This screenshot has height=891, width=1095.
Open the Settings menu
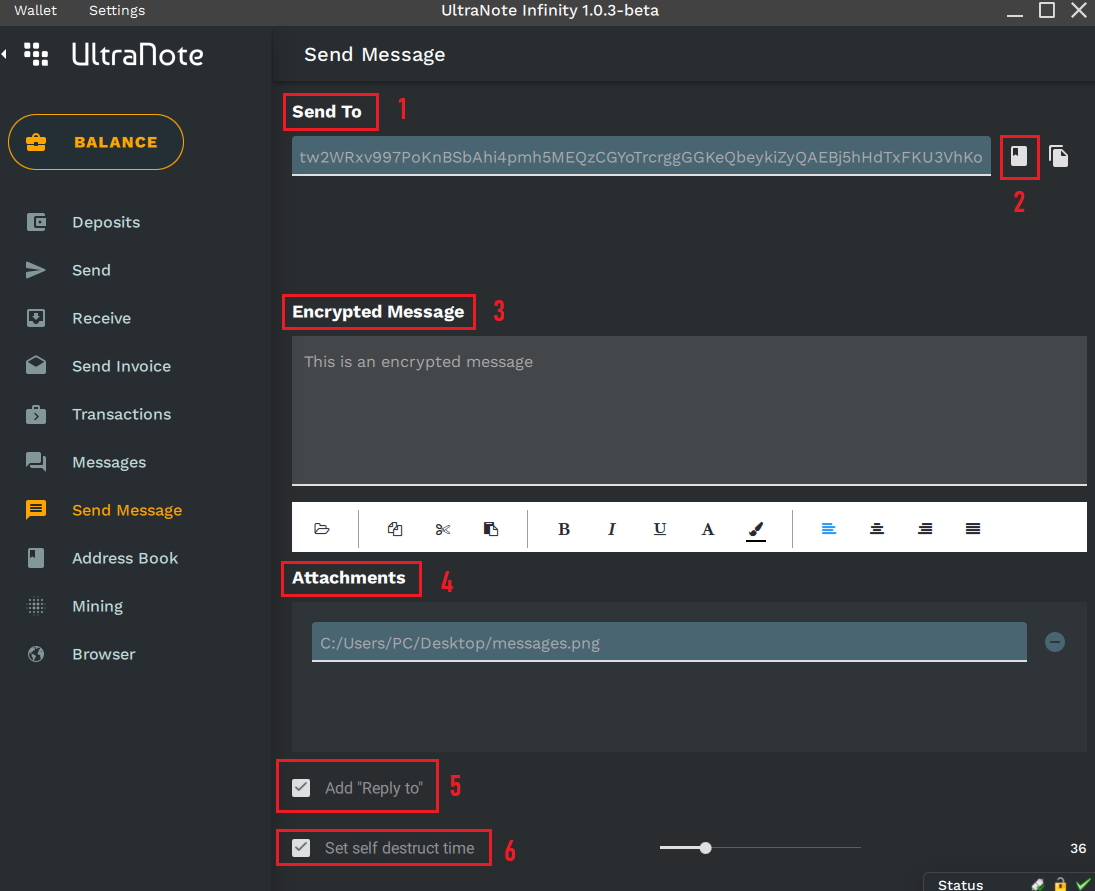pyautogui.click(x=117, y=10)
